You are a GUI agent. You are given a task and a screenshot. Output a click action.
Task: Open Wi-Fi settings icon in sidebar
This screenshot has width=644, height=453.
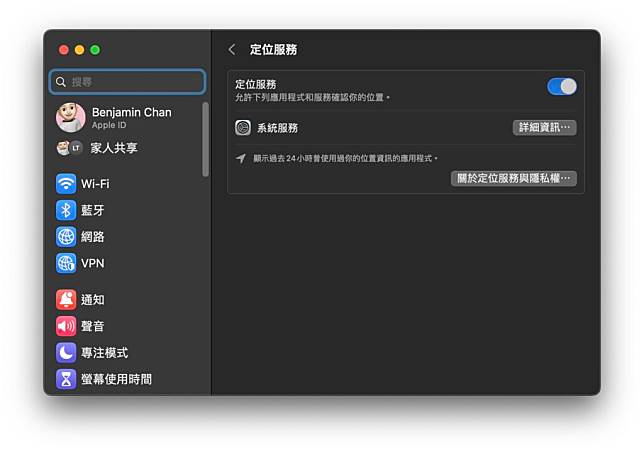click(66, 184)
